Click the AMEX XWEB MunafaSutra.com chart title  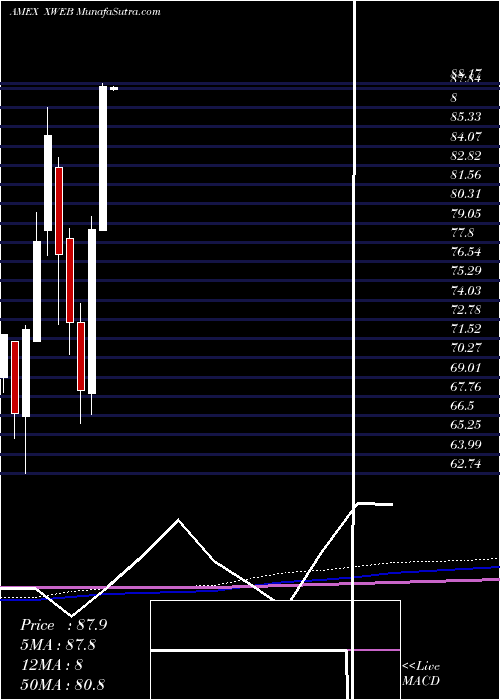click(x=85, y=12)
